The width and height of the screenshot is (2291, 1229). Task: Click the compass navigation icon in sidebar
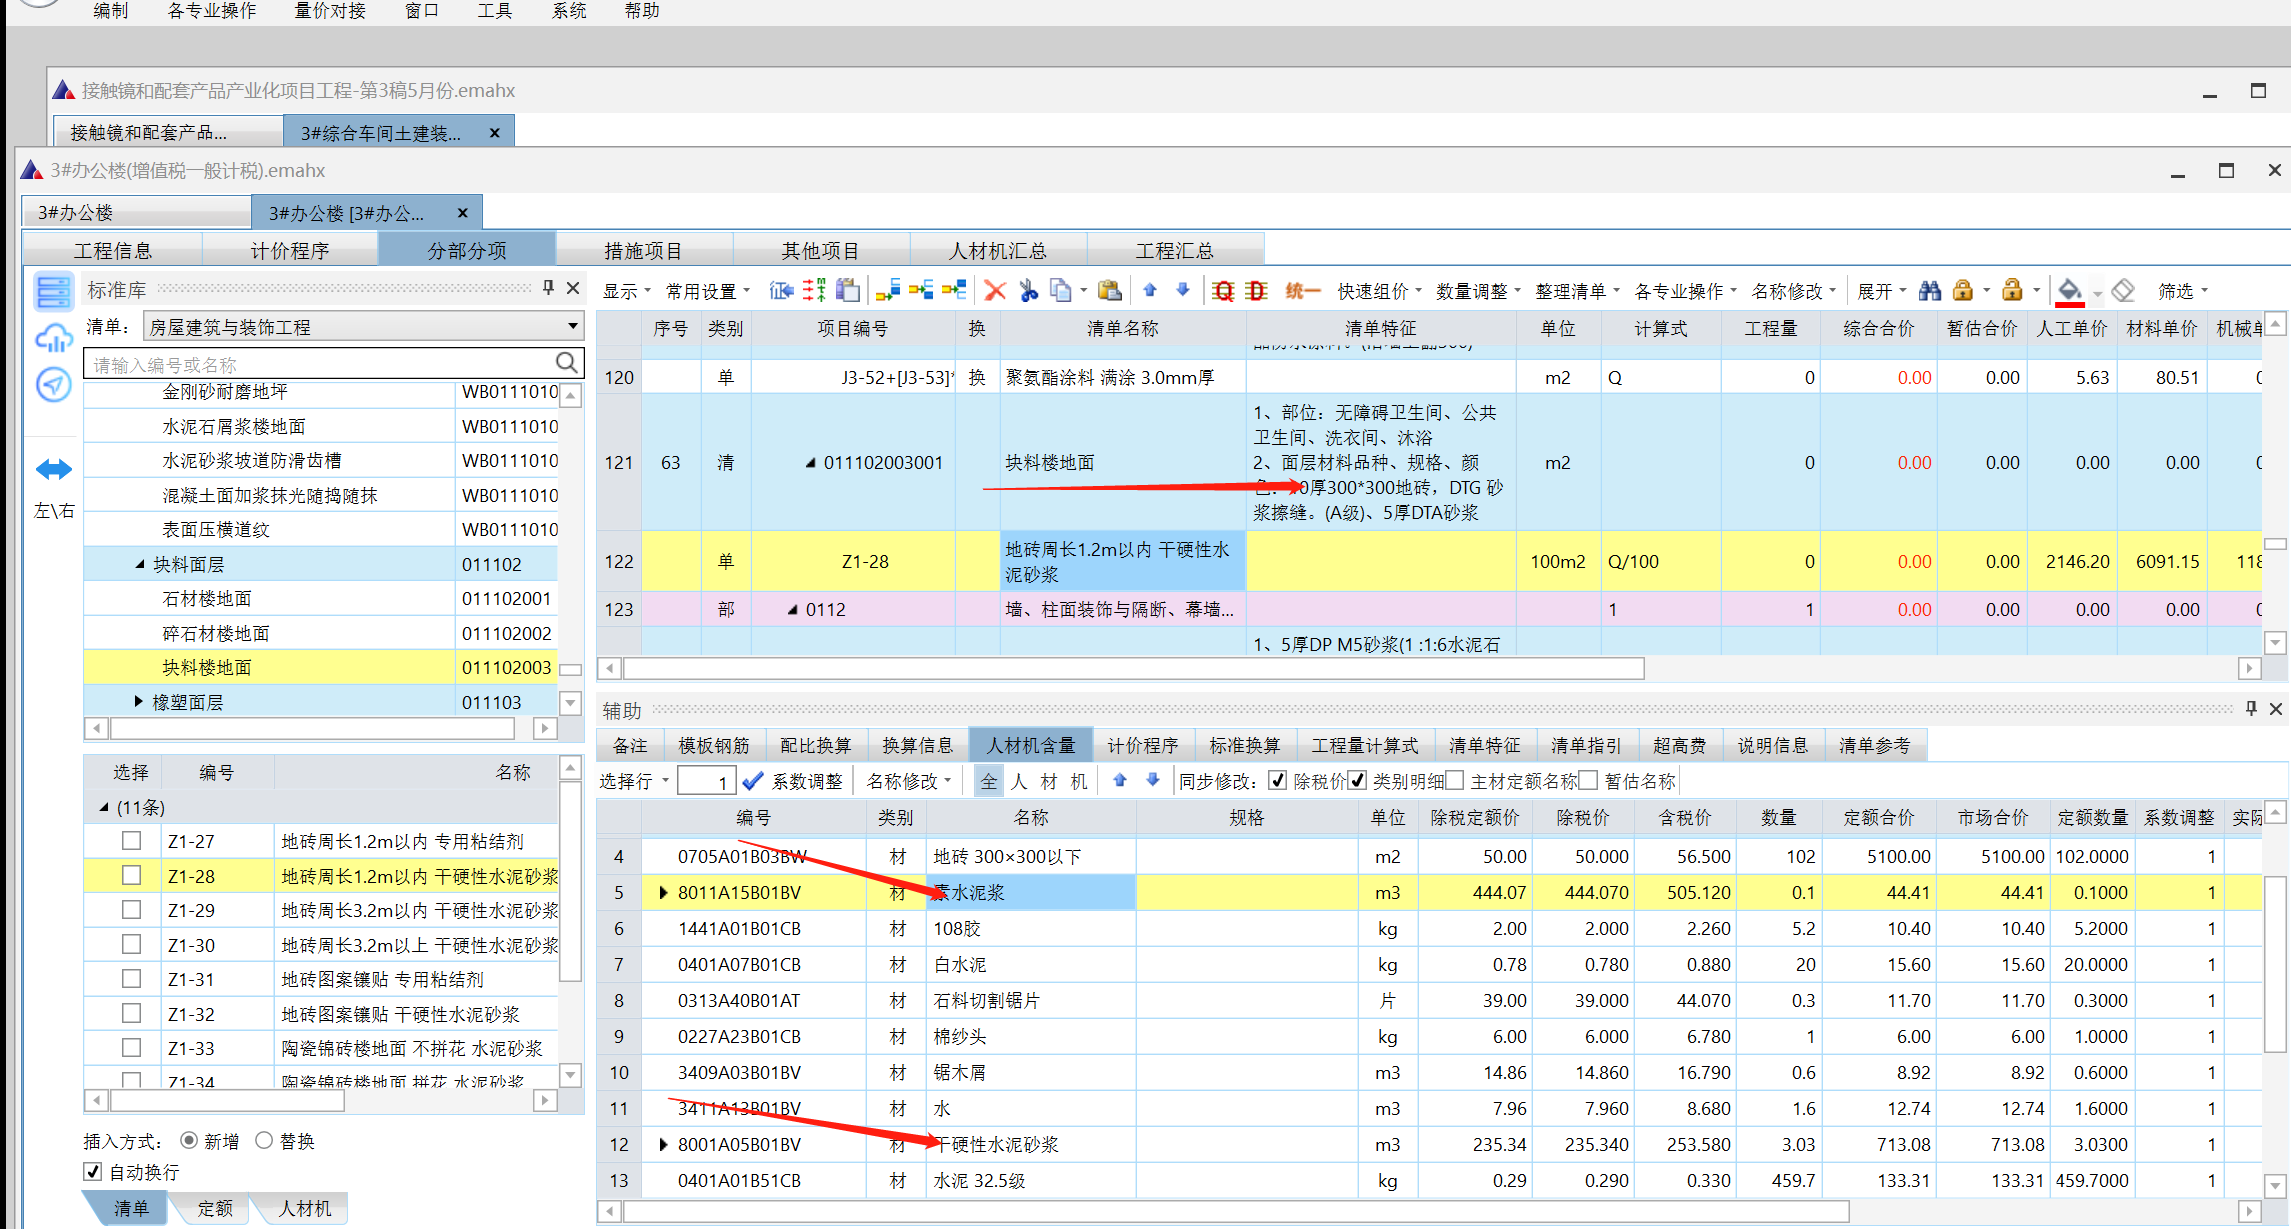pos(53,385)
